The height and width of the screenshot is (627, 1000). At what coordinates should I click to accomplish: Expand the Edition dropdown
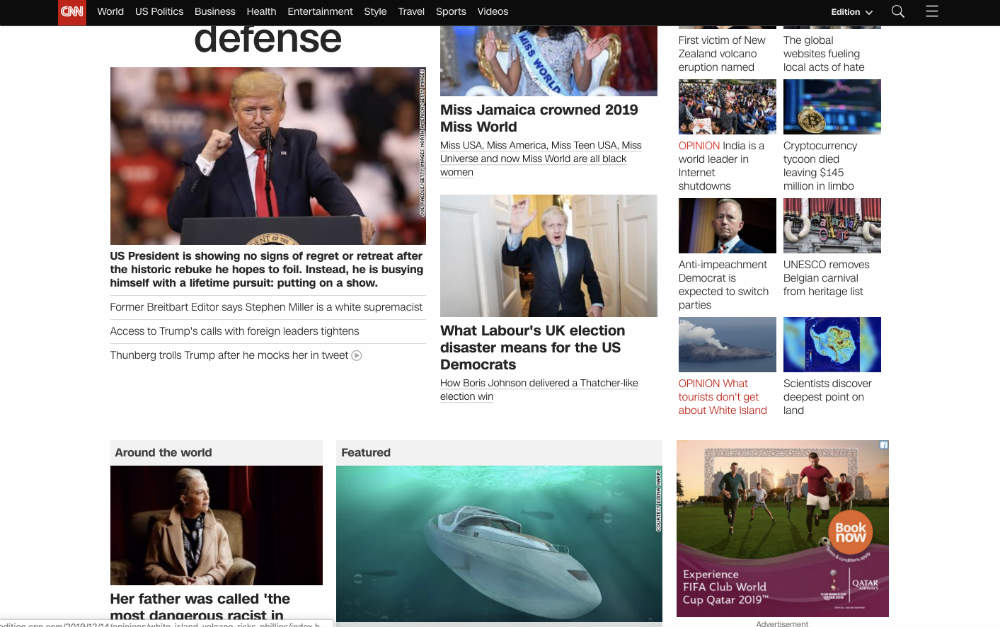pyautogui.click(x=851, y=12)
